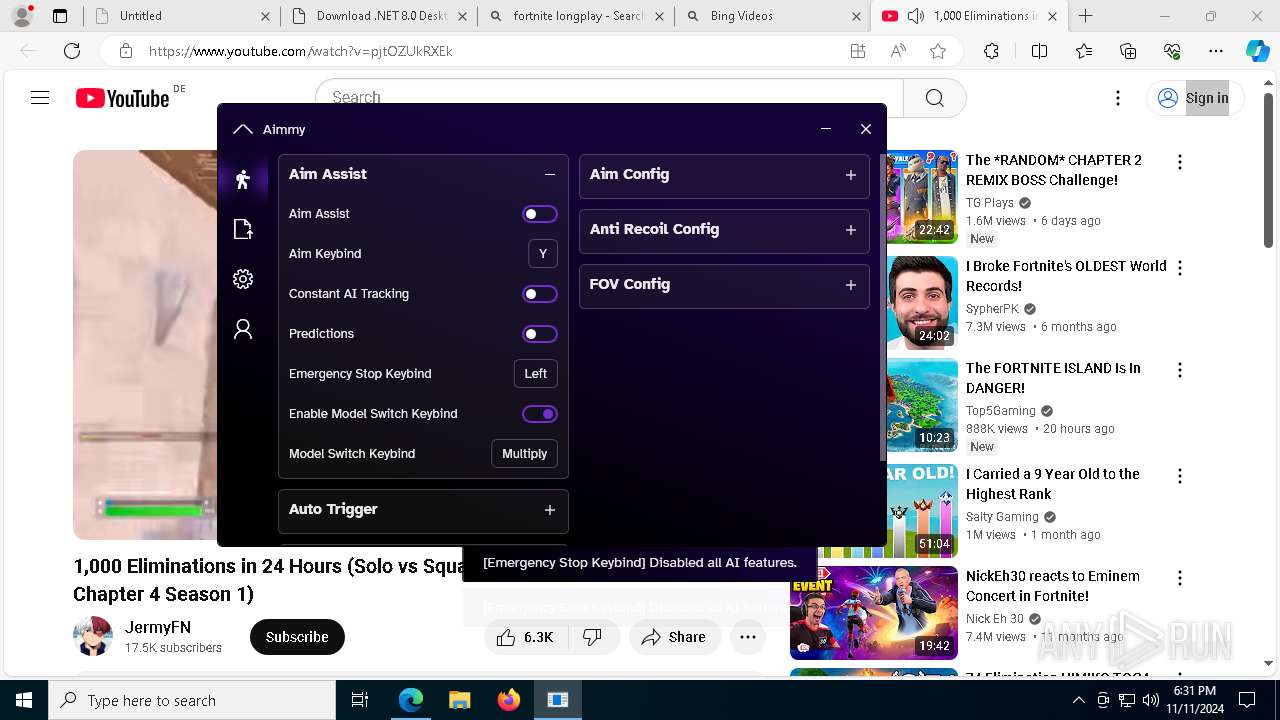
Task: Open Firefox from the taskbar
Action: 508,700
